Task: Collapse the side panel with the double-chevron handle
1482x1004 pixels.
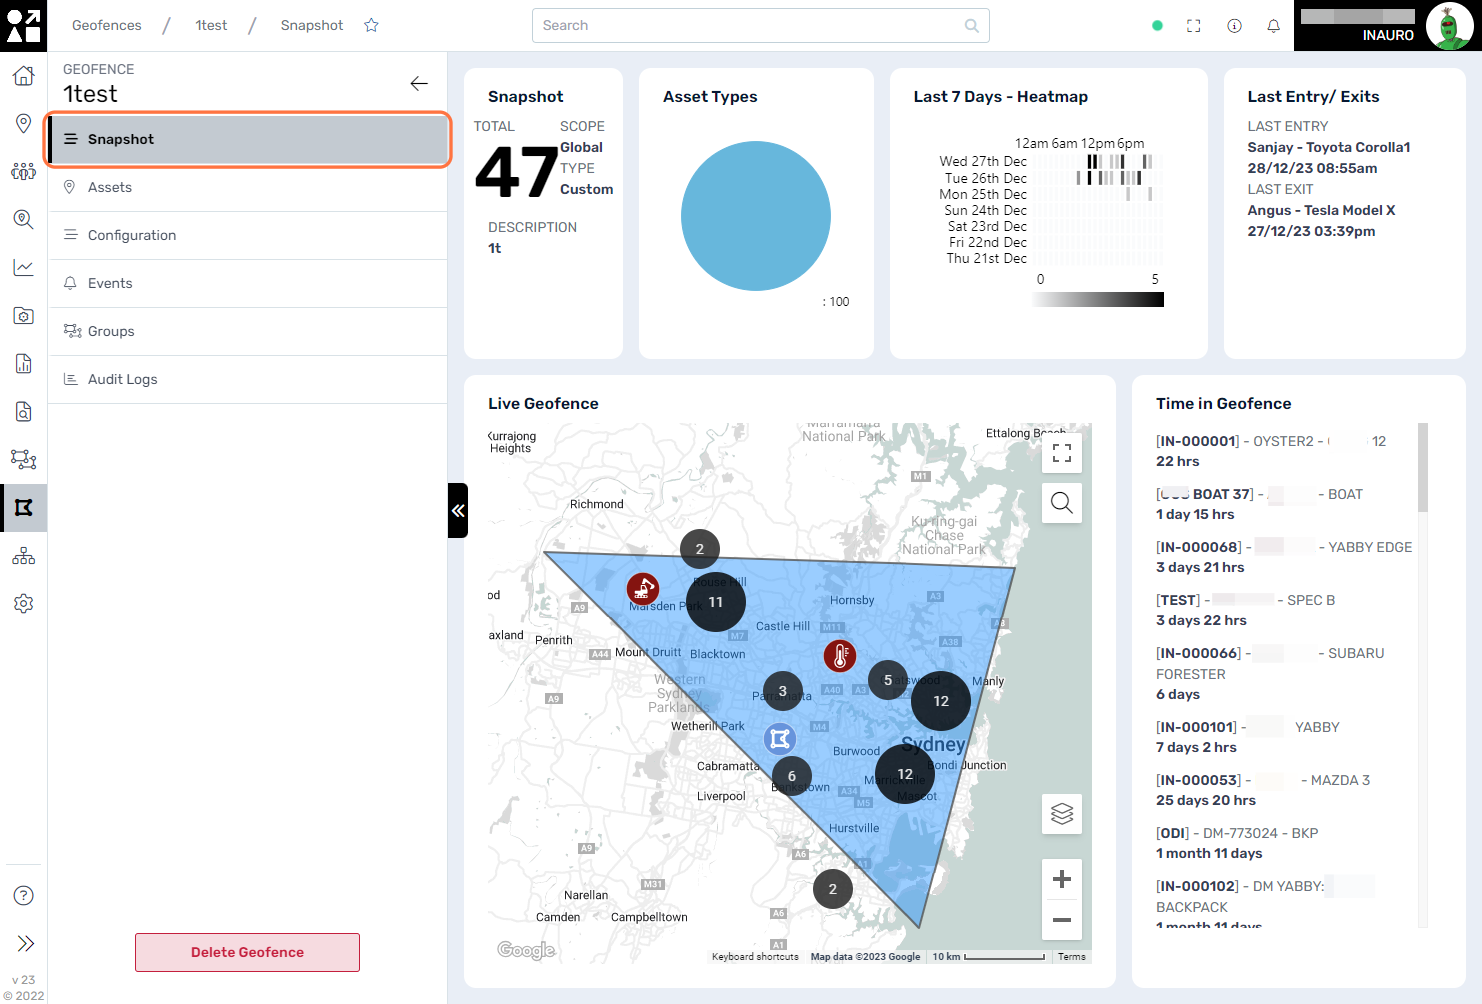Action: [x=458, y=510]
